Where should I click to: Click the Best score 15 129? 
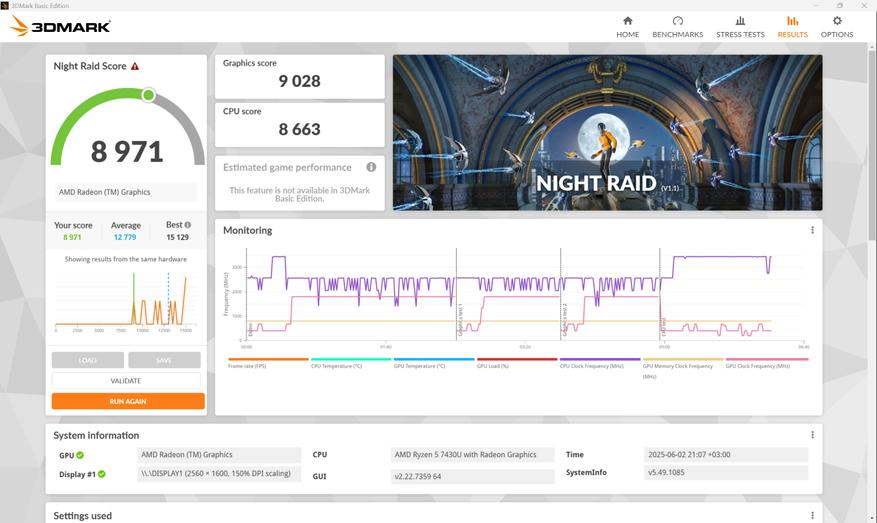tap(177, 237)
